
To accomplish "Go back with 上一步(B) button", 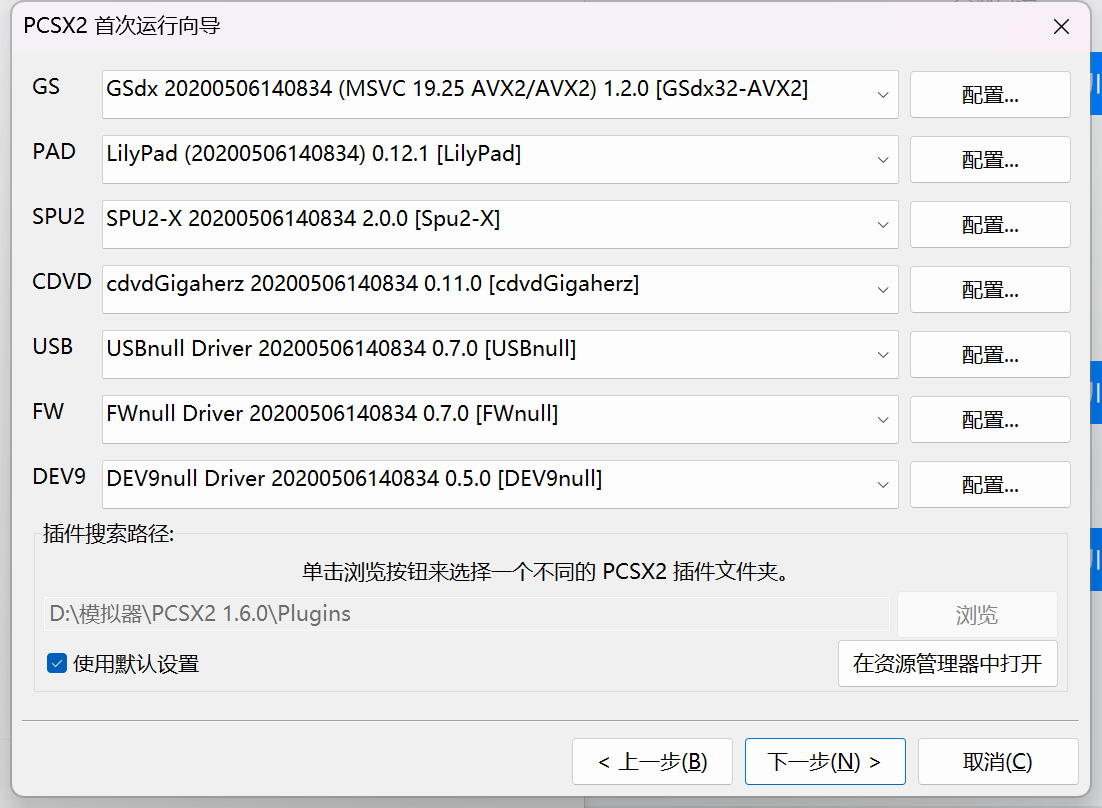I will pos(652,762).
